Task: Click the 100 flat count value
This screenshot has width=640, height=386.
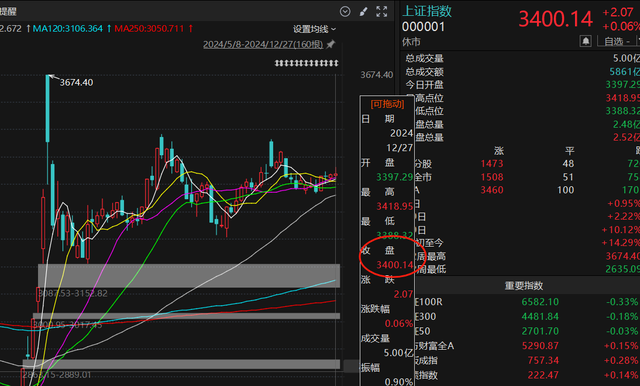Action: click(565, 190)
